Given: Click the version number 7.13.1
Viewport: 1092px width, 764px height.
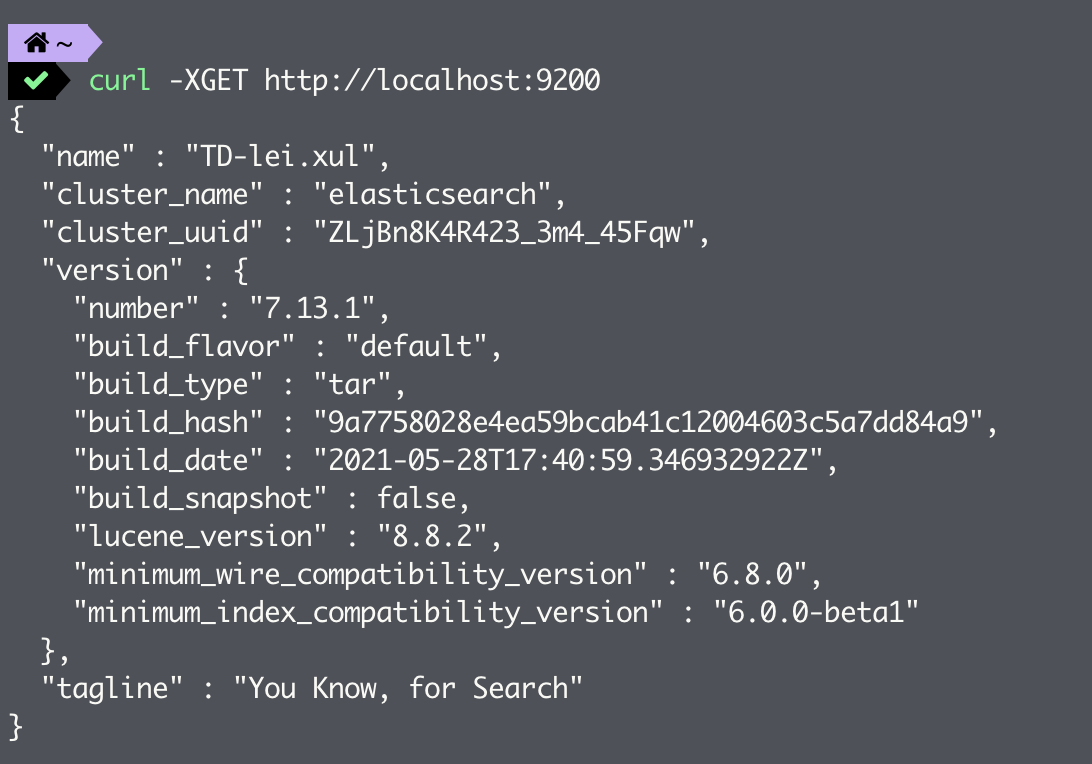Looking at the screenshot, I should click(x=312, y=308).
